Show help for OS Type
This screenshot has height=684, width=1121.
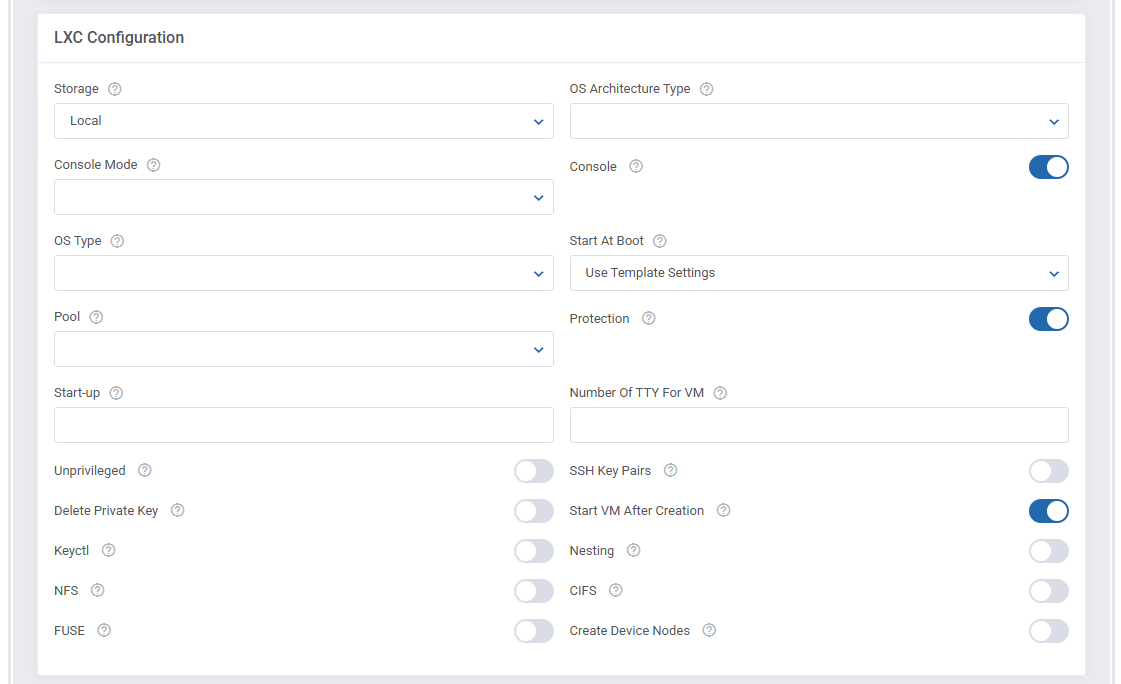(117, 241)
